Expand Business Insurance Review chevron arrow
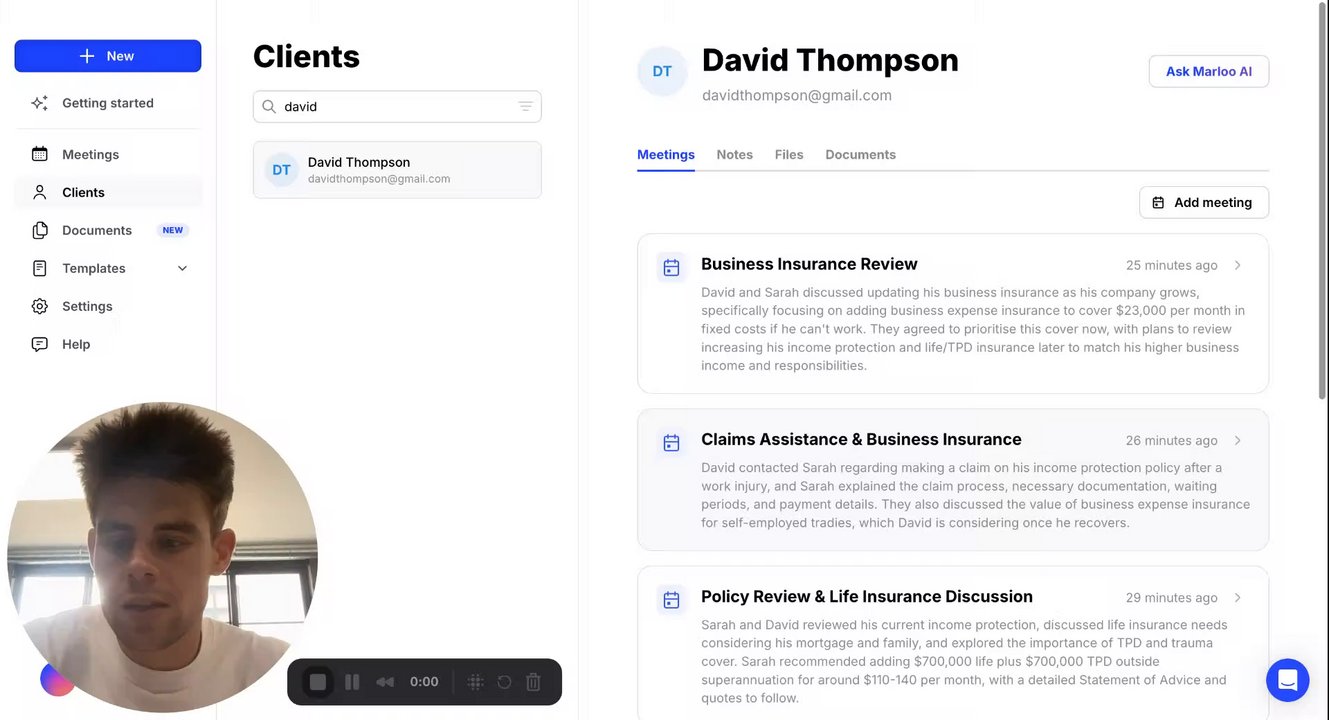 click(x=1238, y=265)
